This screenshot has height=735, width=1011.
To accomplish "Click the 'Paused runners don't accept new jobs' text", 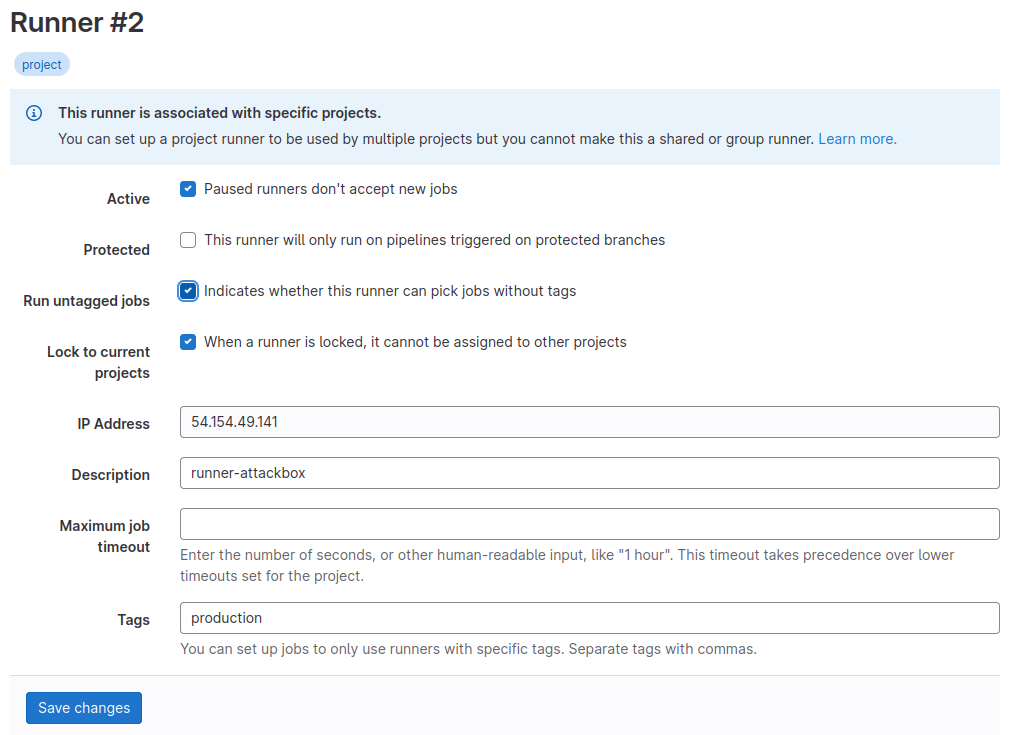I will tap(330, 189).
